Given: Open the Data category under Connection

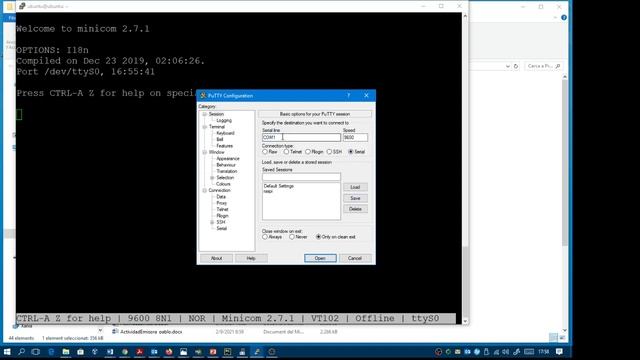Looking at the screenshot, I should point(221,197).
